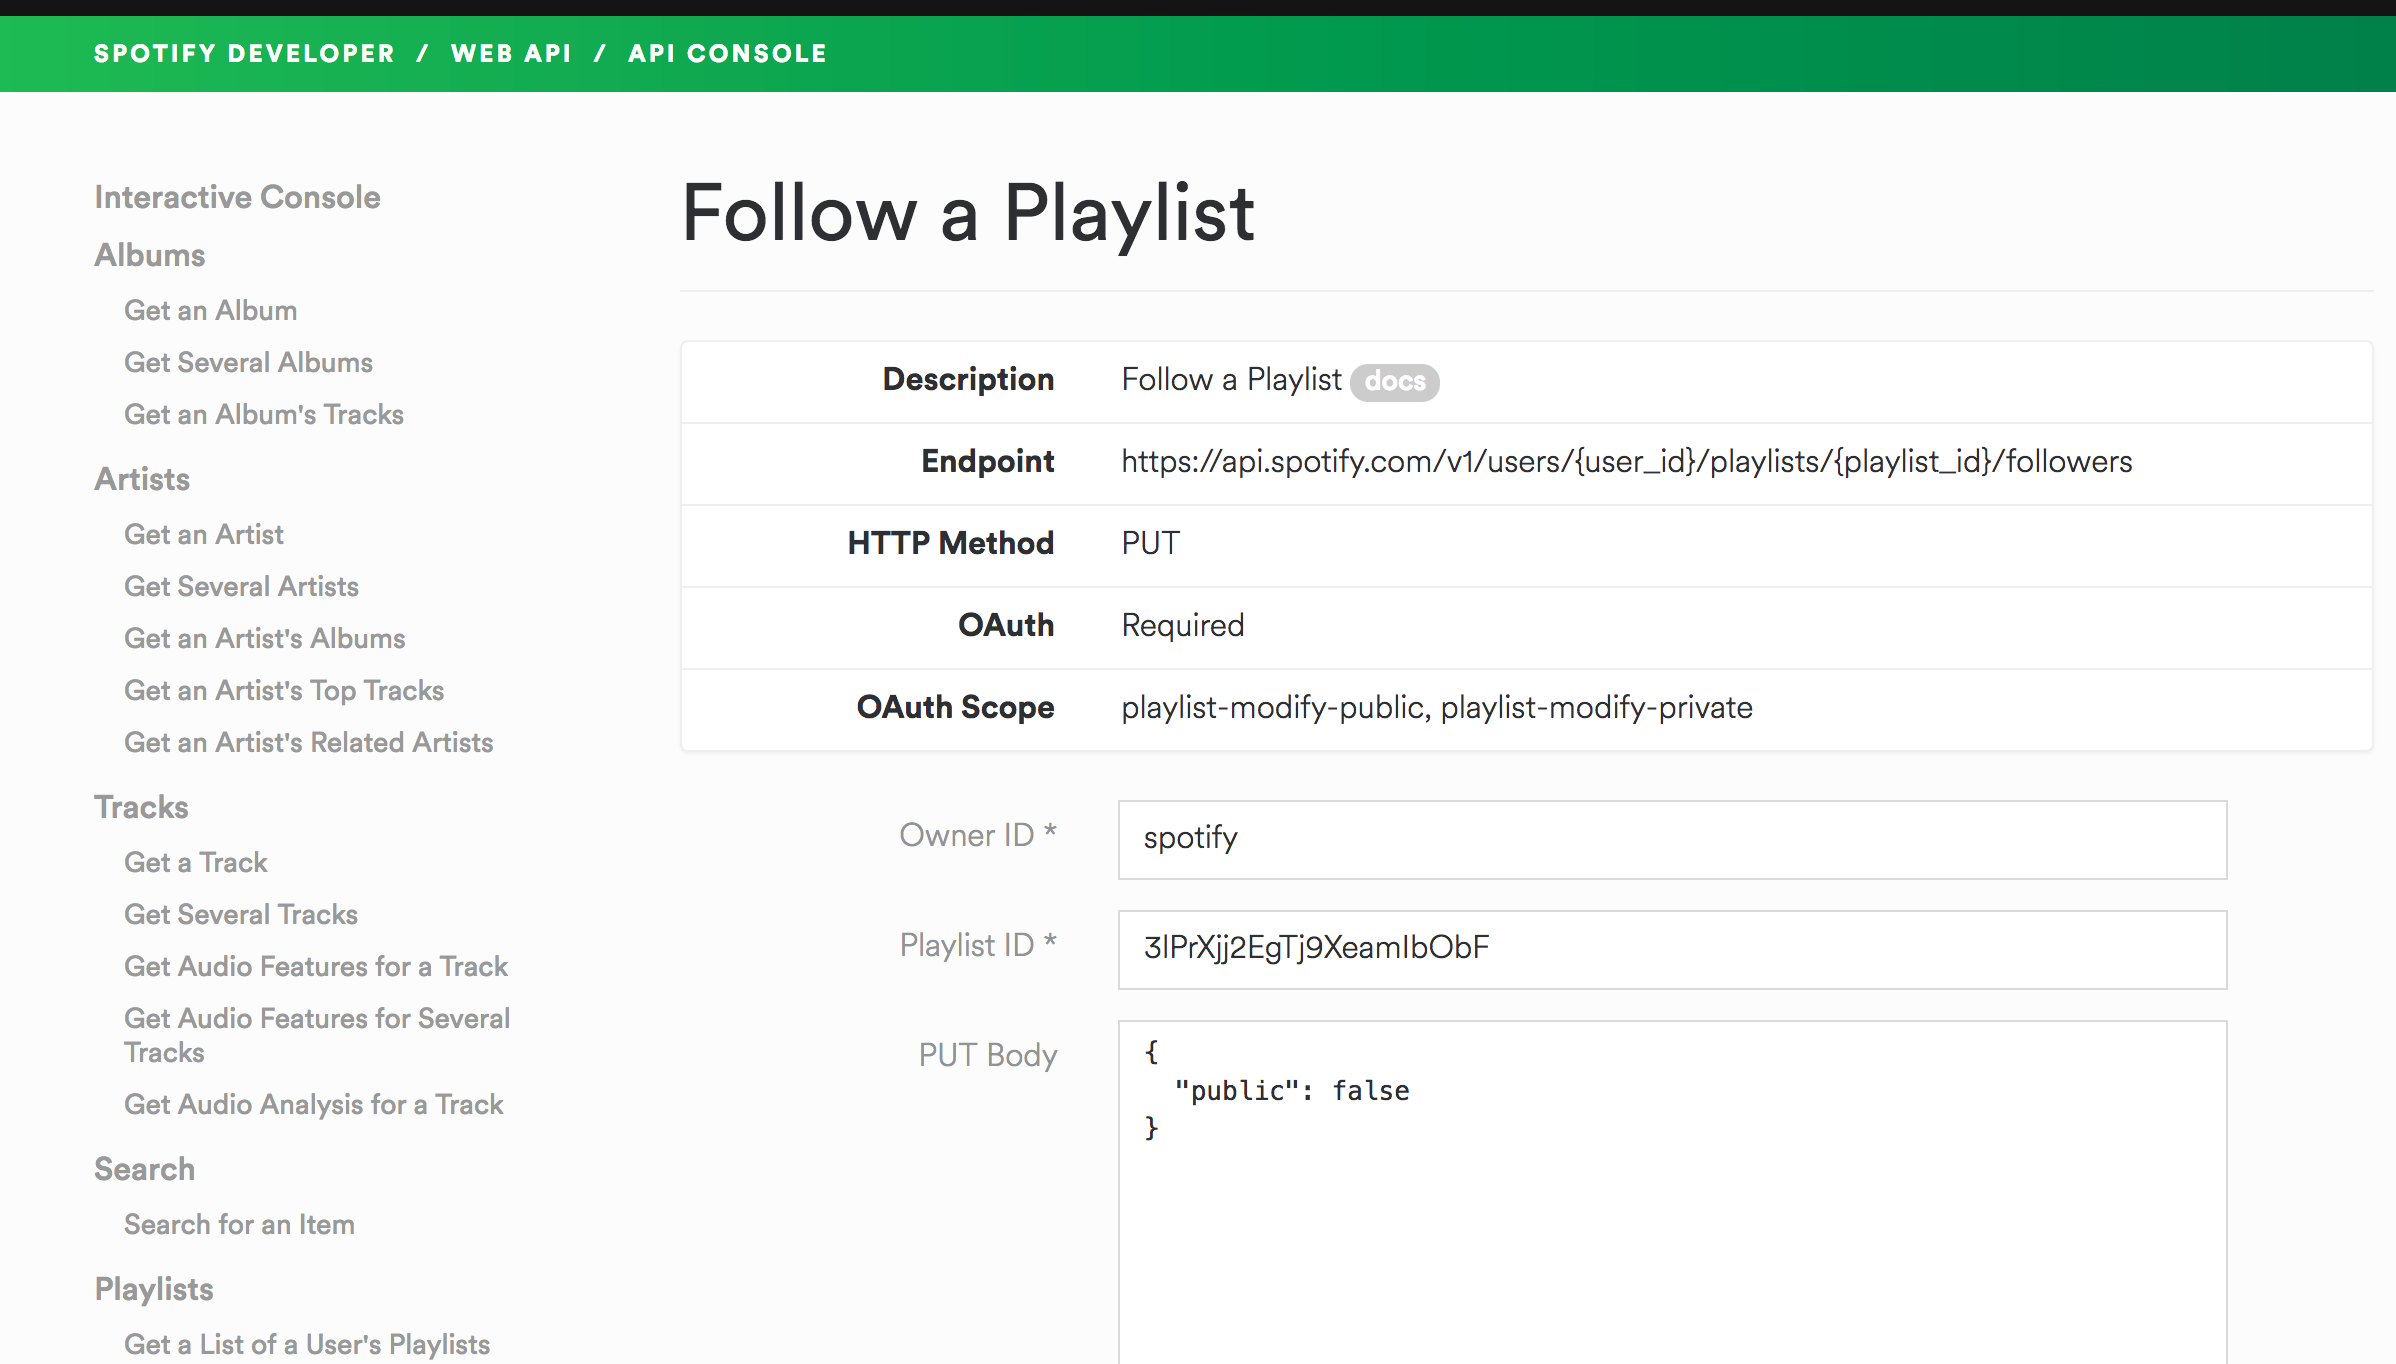The height and width of the screenshot is (1364, 2396).
Task: Expand the Tracks section in sidebar
Action: tap(140, 808)
